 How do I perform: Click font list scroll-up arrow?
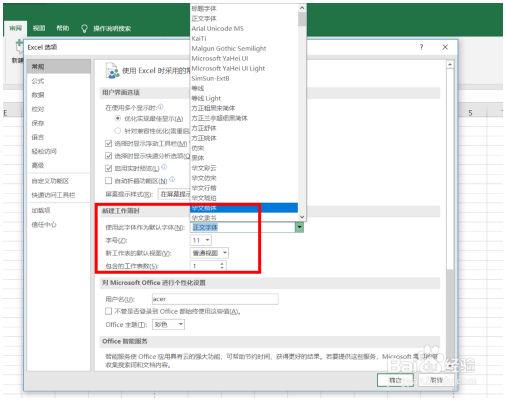[302, 8]
